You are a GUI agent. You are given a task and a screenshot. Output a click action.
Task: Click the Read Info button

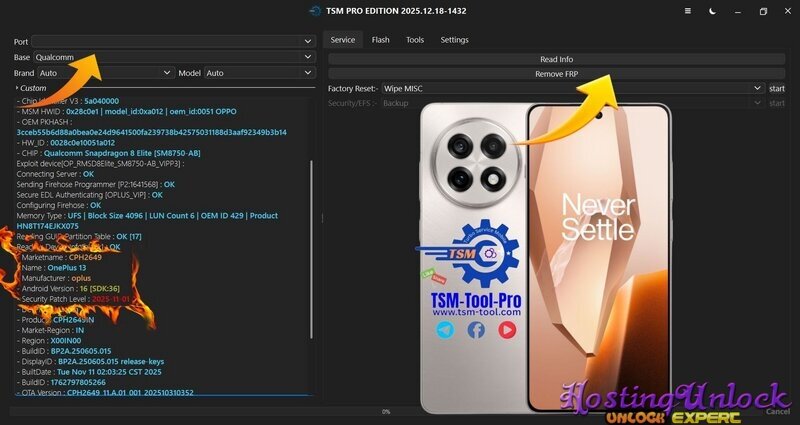tap(556, 60)
